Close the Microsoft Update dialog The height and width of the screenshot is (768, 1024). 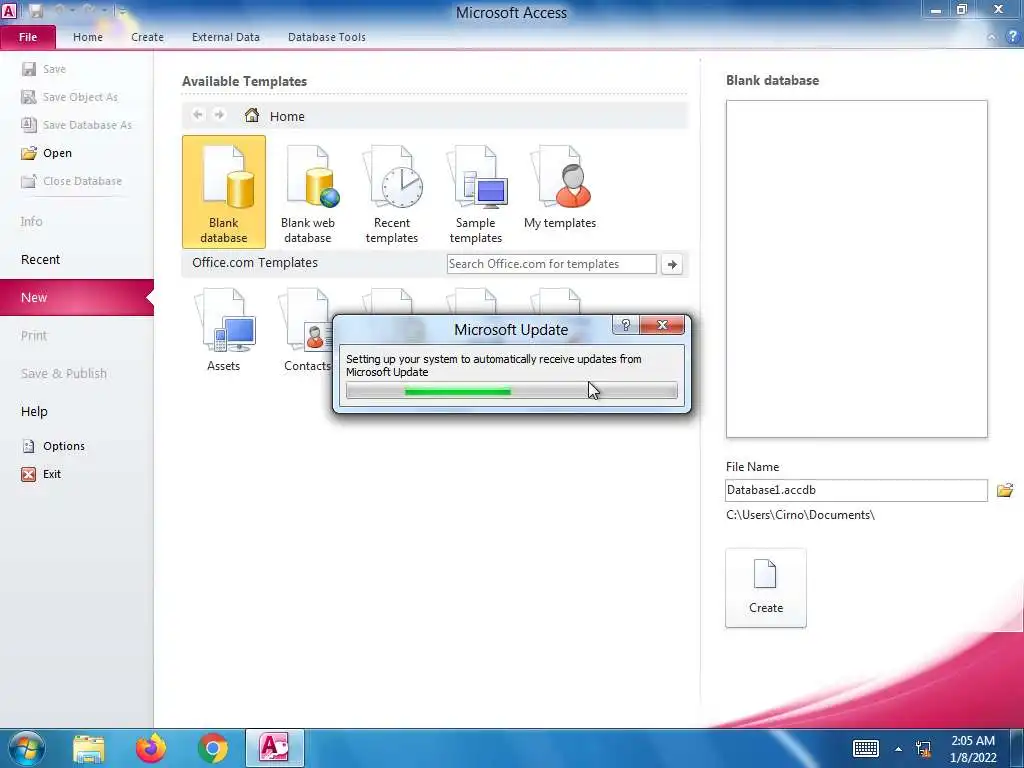pos(662,325)
